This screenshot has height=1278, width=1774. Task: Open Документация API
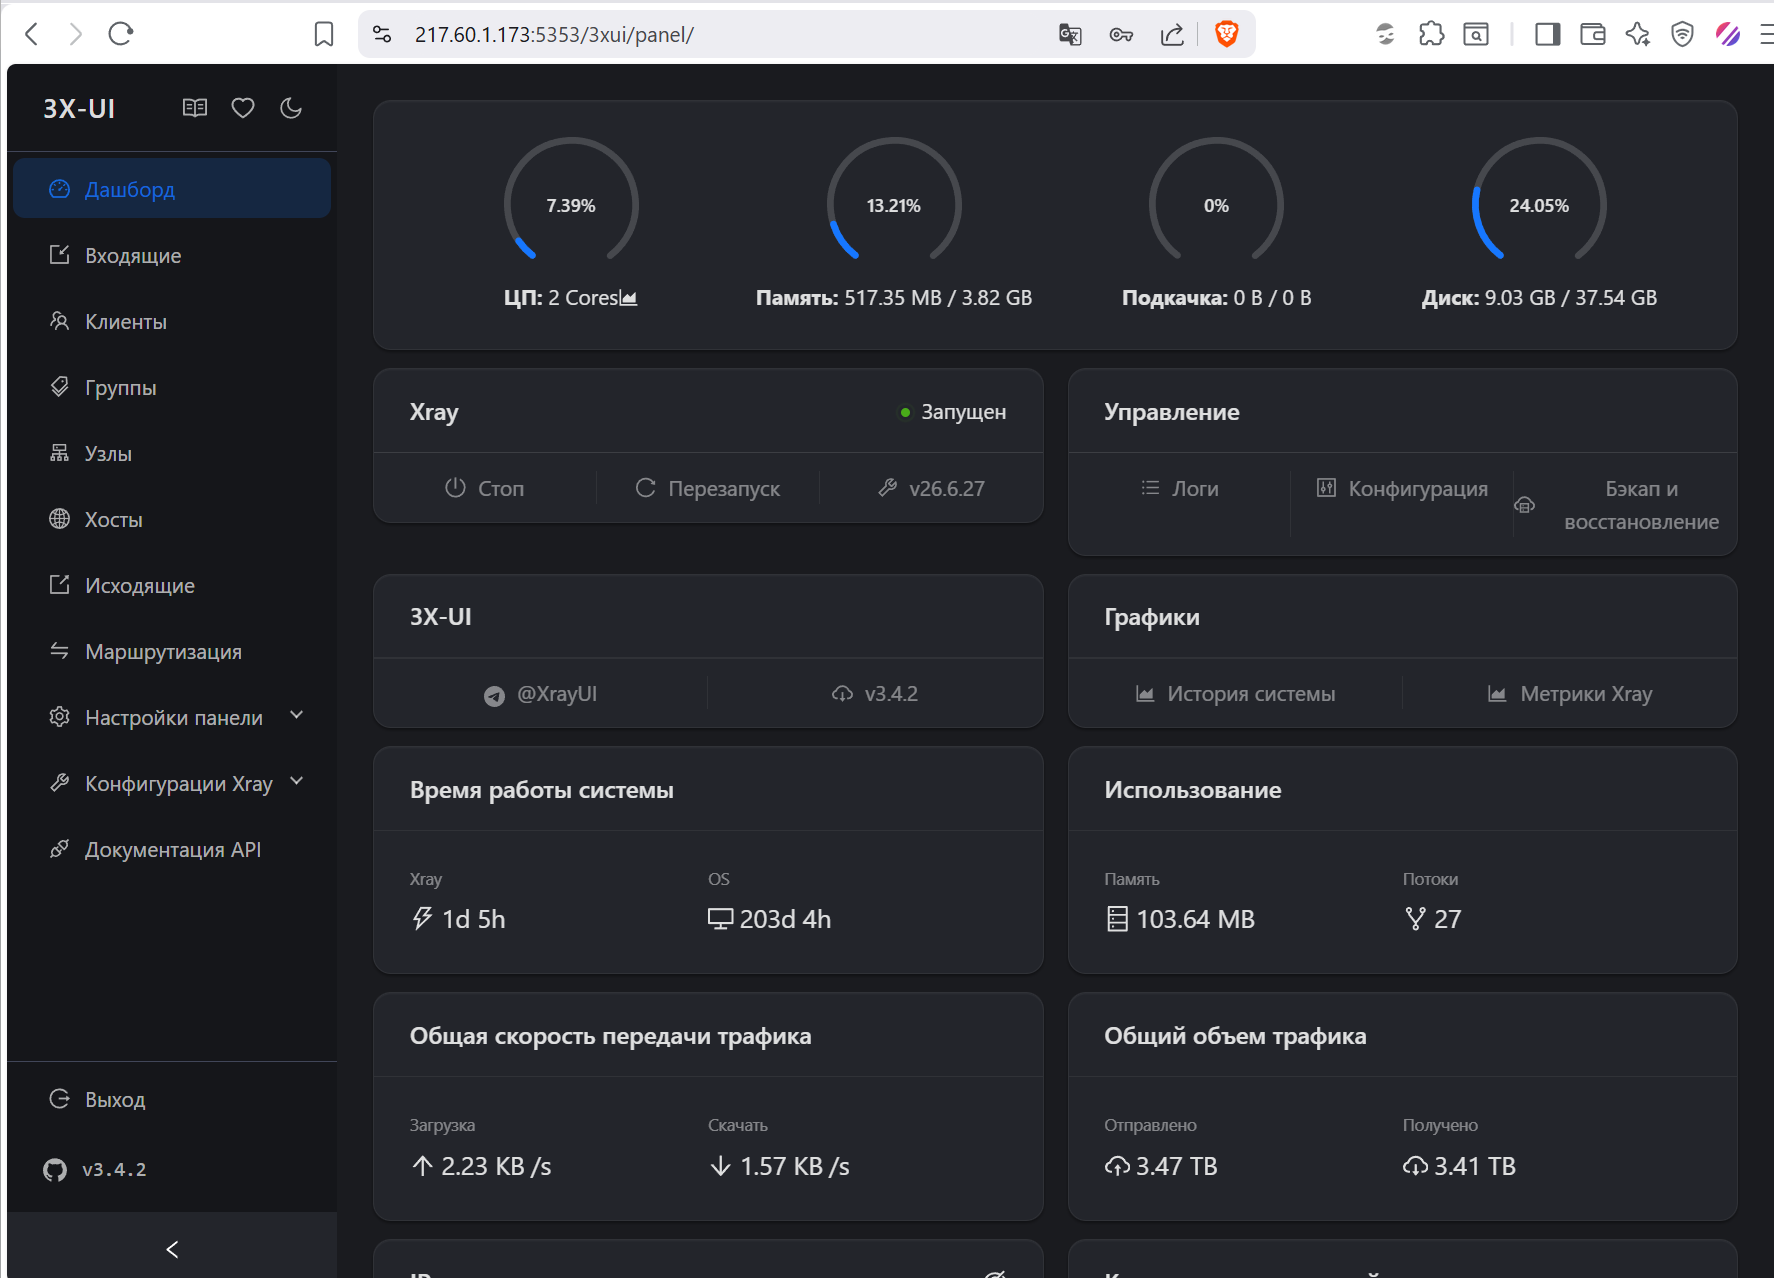[172, 849]
